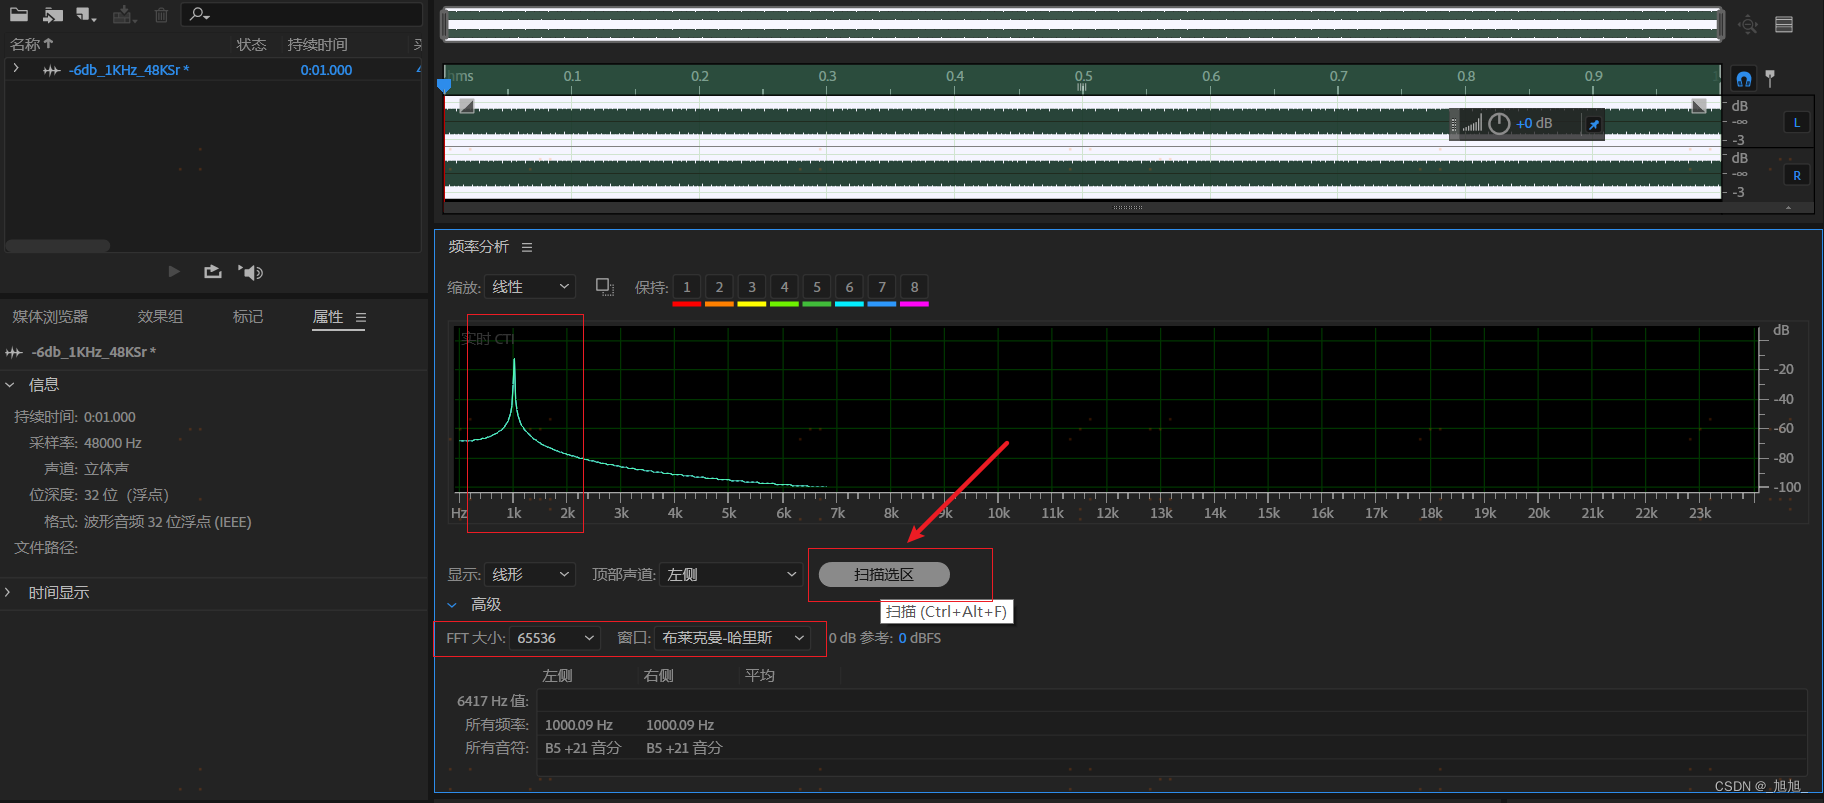
Task: Open the 属性 panel menu icon
Action: (x=361, y=317)
